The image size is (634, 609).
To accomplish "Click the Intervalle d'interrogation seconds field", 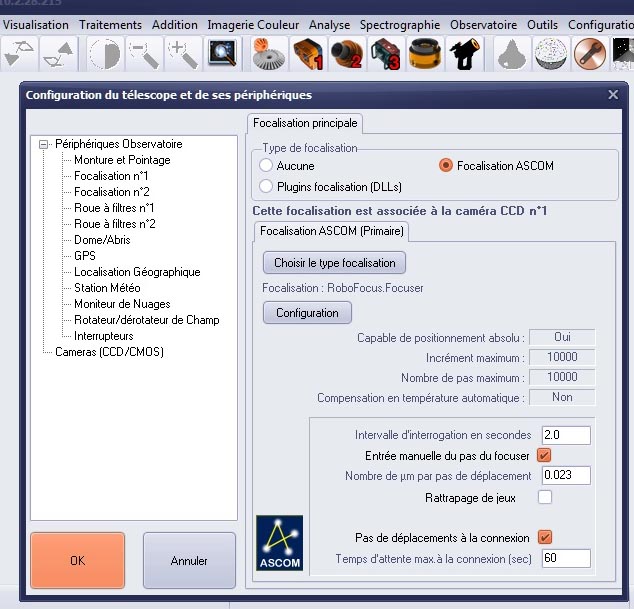I will (x=565, y=435).
